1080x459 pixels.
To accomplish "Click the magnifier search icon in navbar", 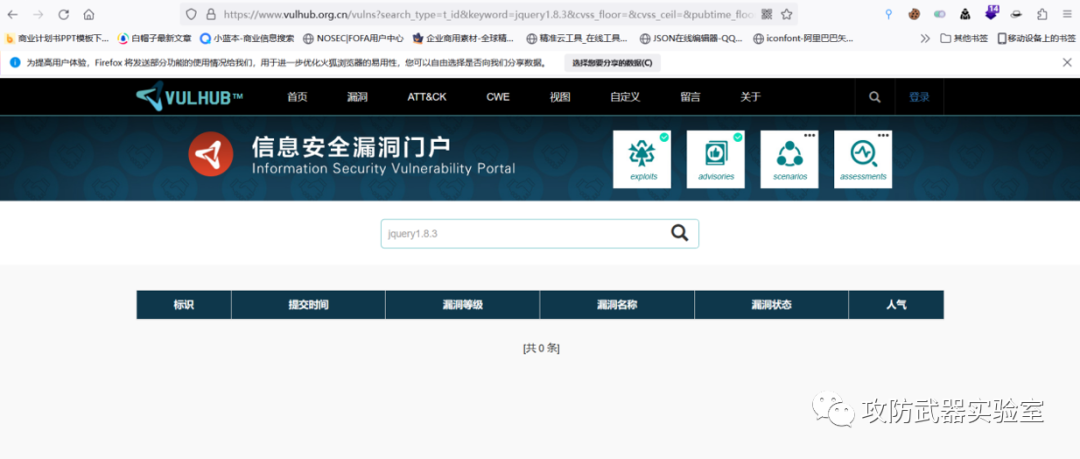I will [875, 97].
